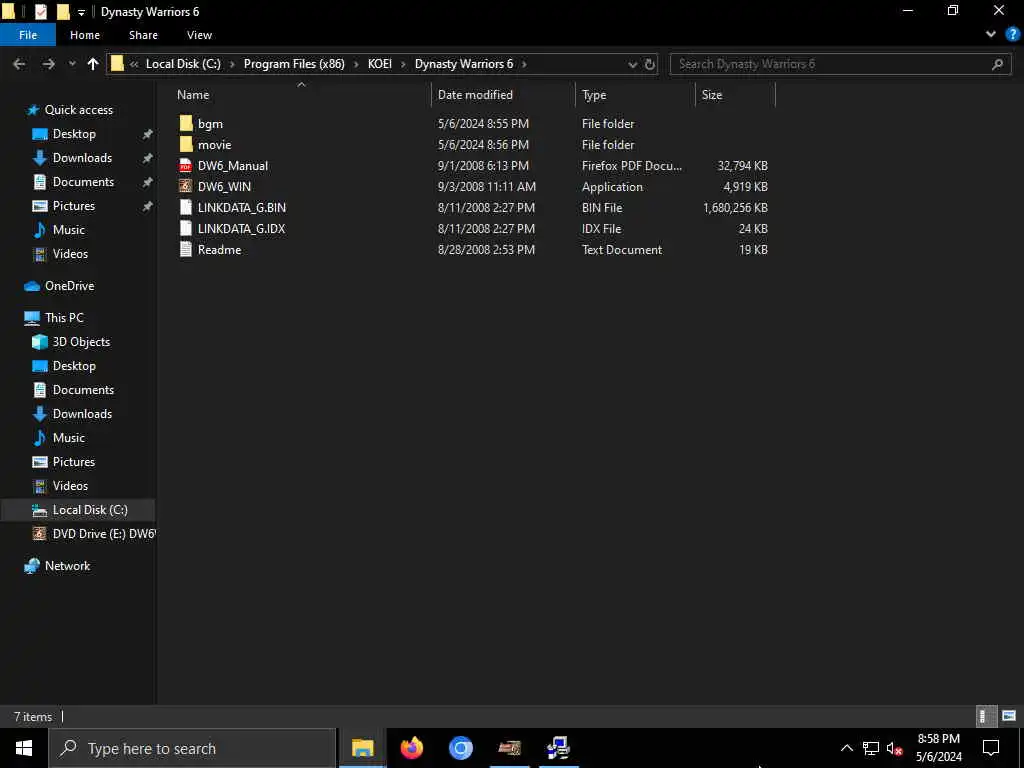
Task: Open OneDrive in navigation pane
Action: [x=69, y=286]
